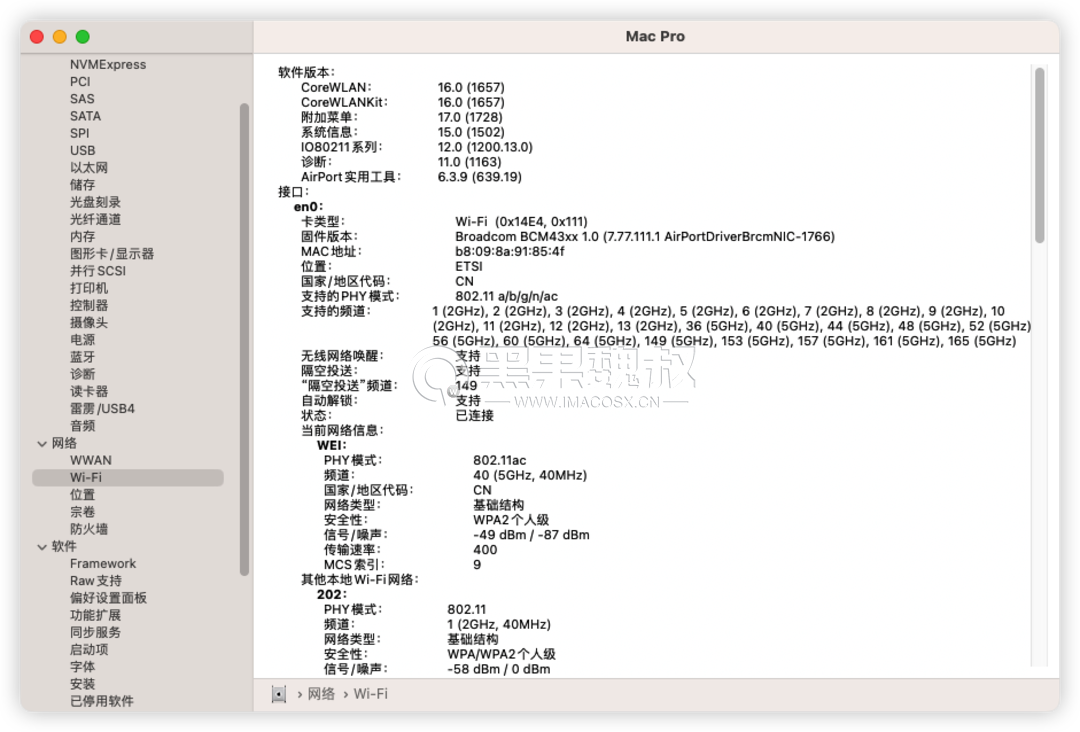Select 位置 under 网络
1080x732 pixels.
tap(83, 495)
